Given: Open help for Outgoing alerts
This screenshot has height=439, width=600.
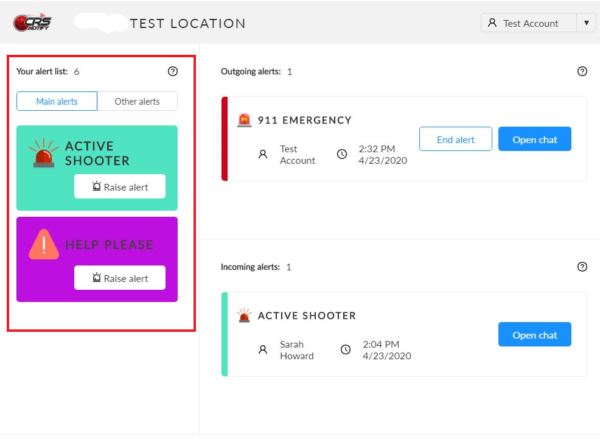Looking at the screenshot, I should coord(582,71).
